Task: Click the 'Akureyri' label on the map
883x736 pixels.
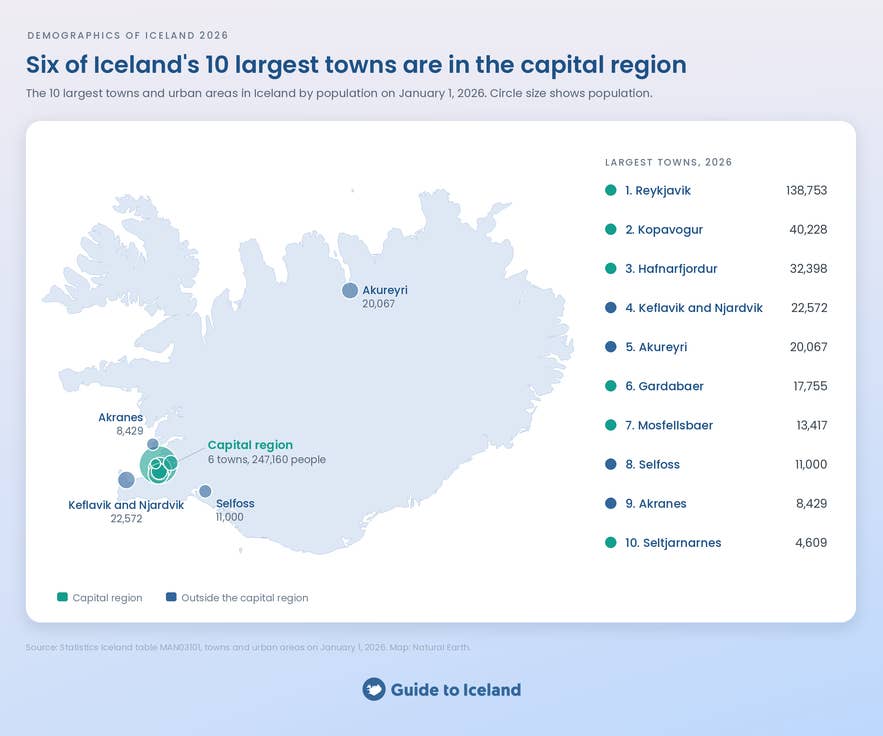Action: (385, 290)
